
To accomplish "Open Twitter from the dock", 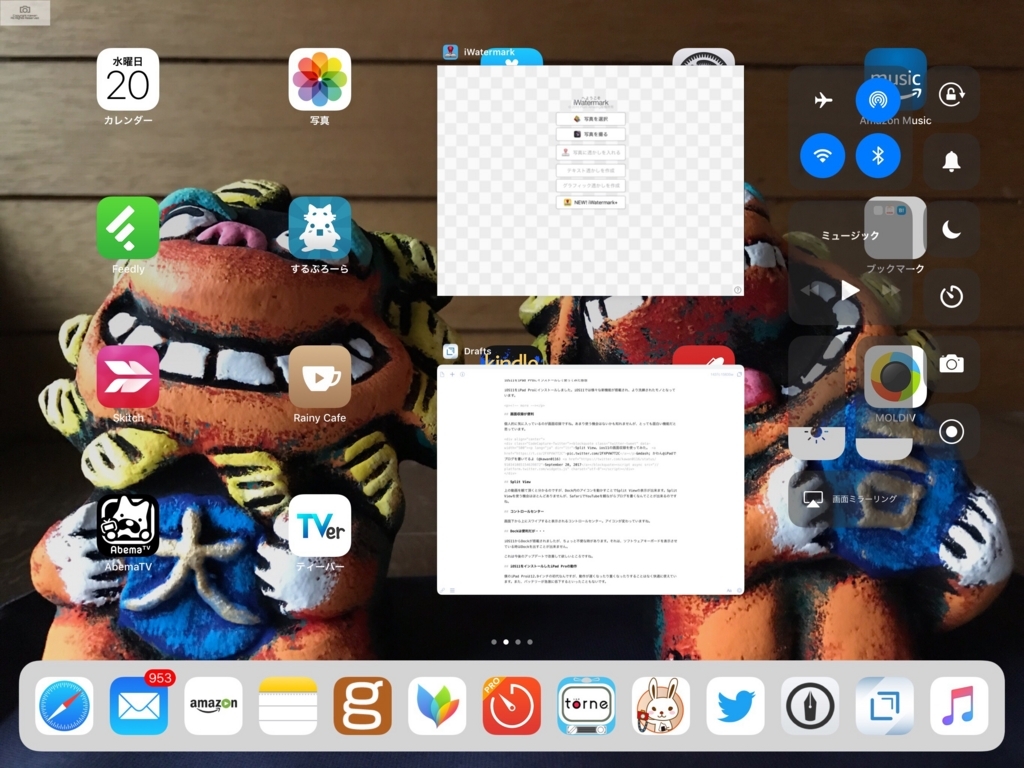I will [x=735, y=706].
